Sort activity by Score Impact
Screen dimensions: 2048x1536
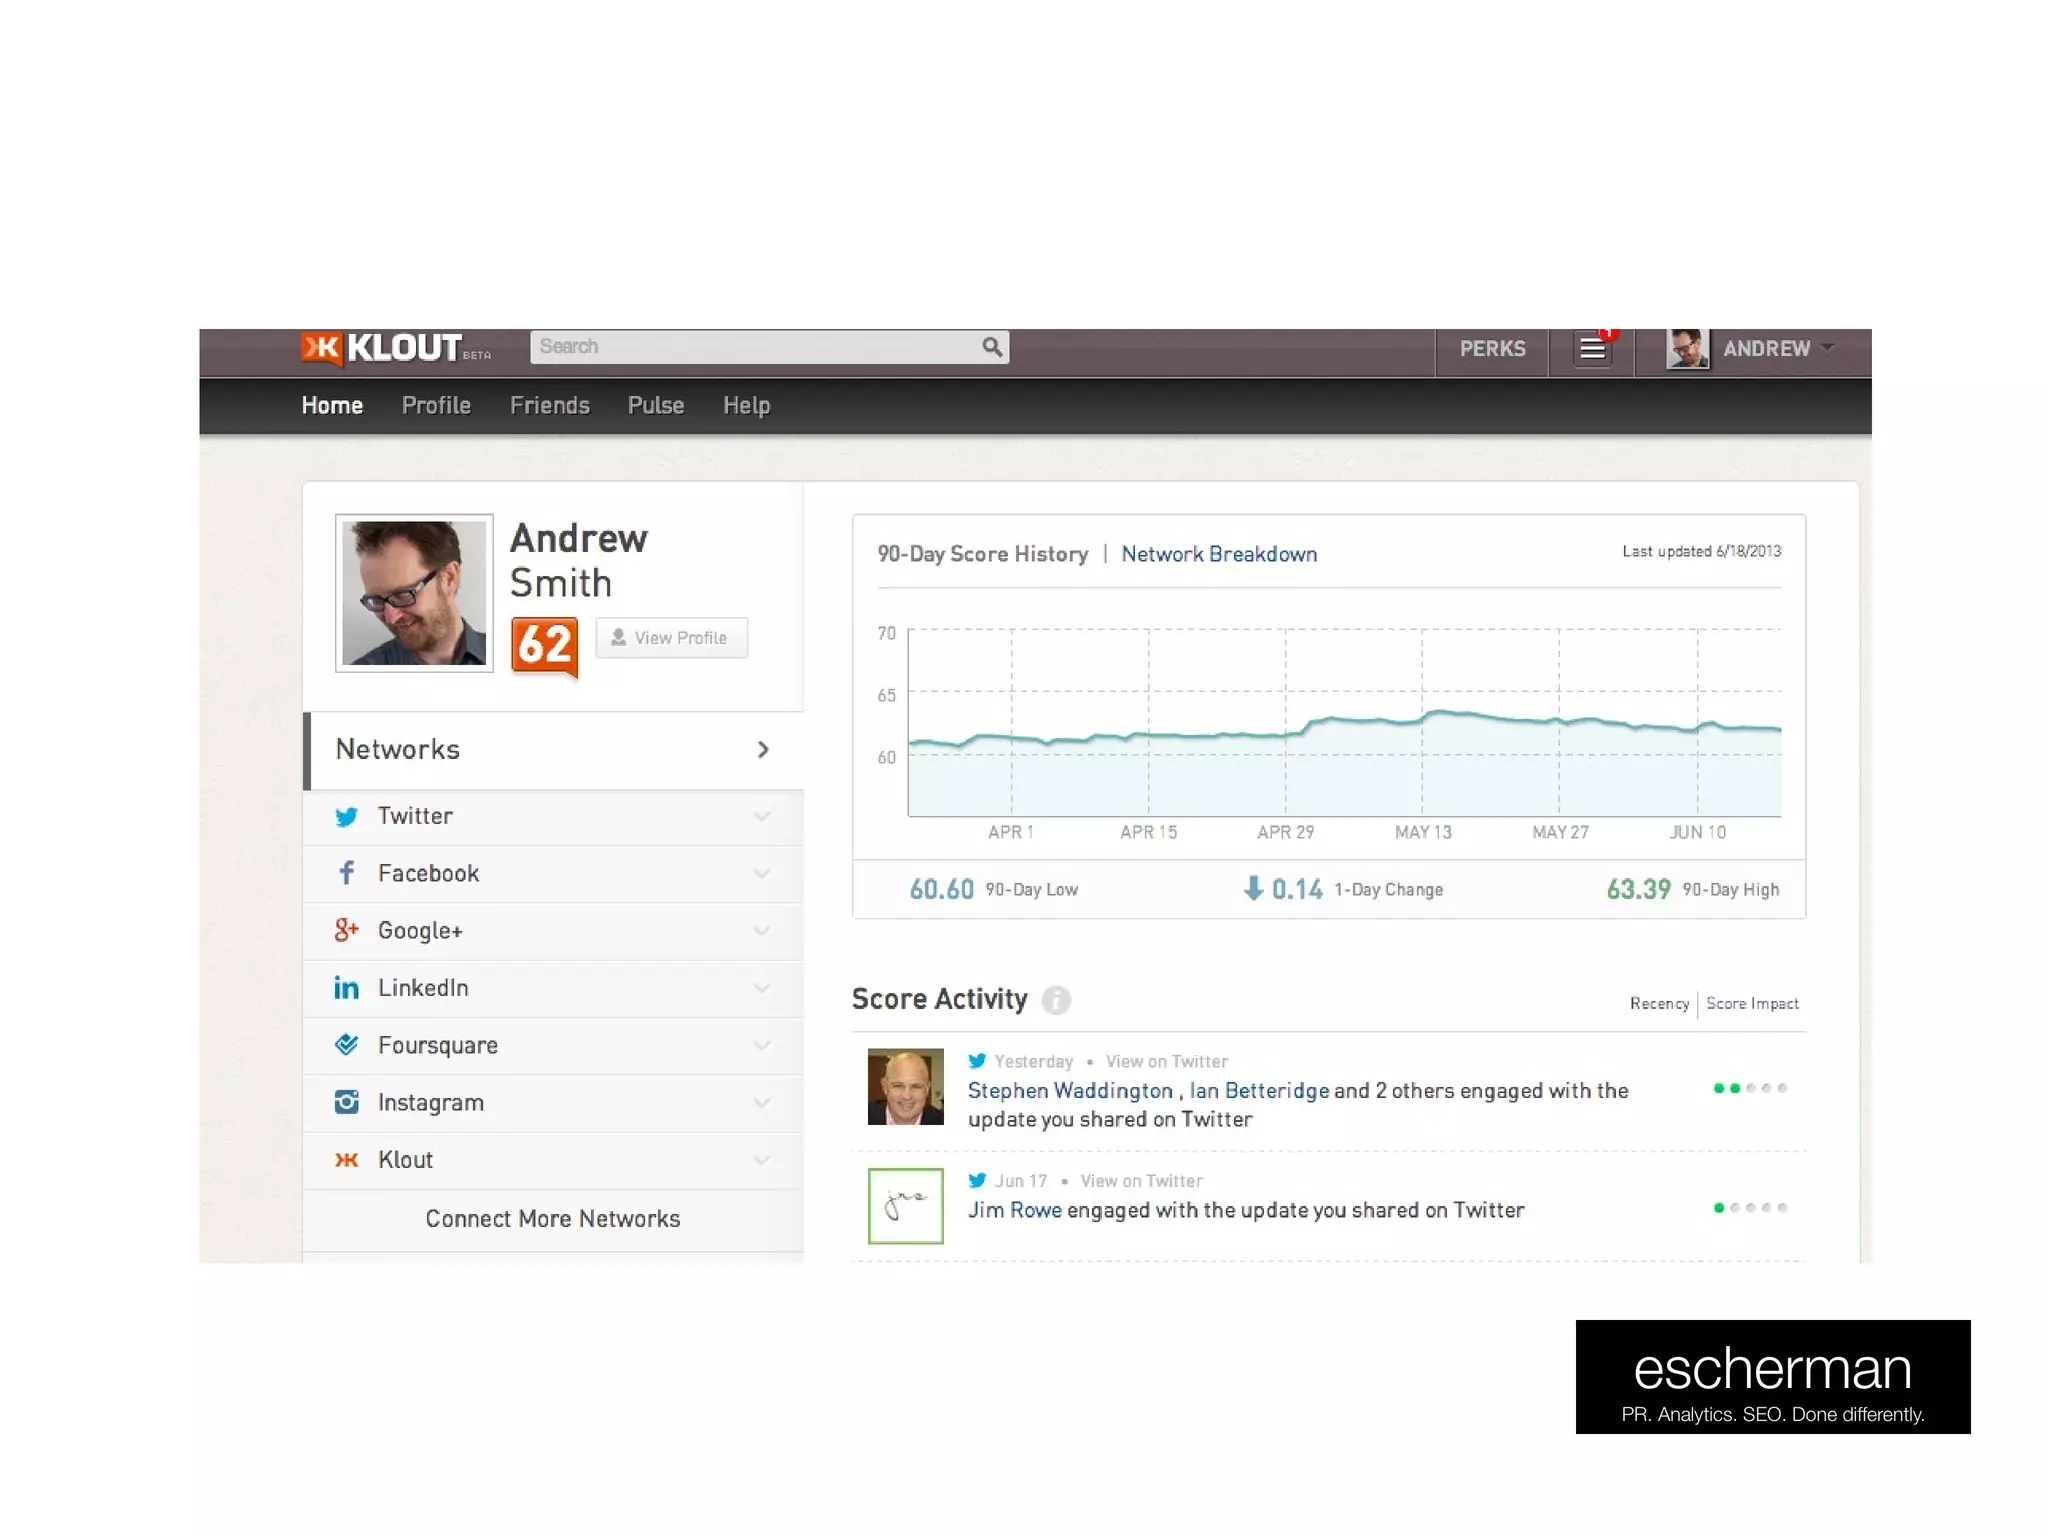click(x=1752, y=1003)
